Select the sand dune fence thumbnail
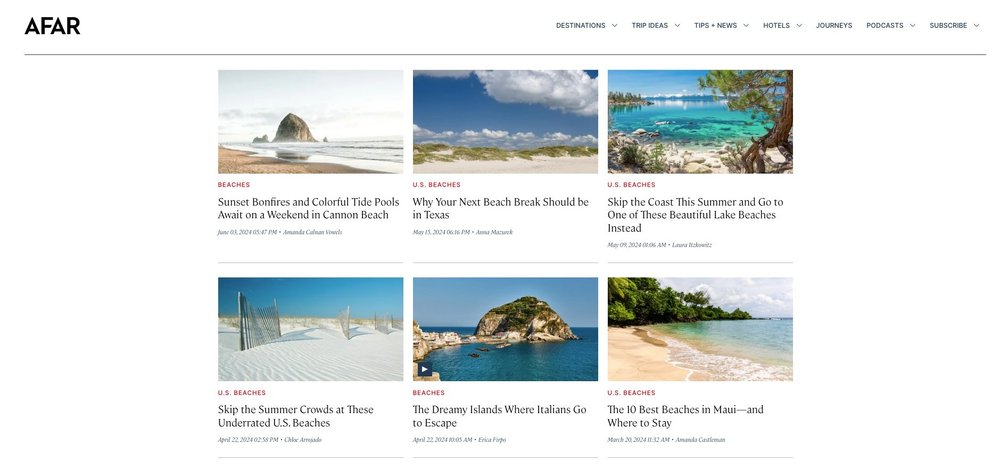The image size is (1000, 467). click(x=311, y=329)
